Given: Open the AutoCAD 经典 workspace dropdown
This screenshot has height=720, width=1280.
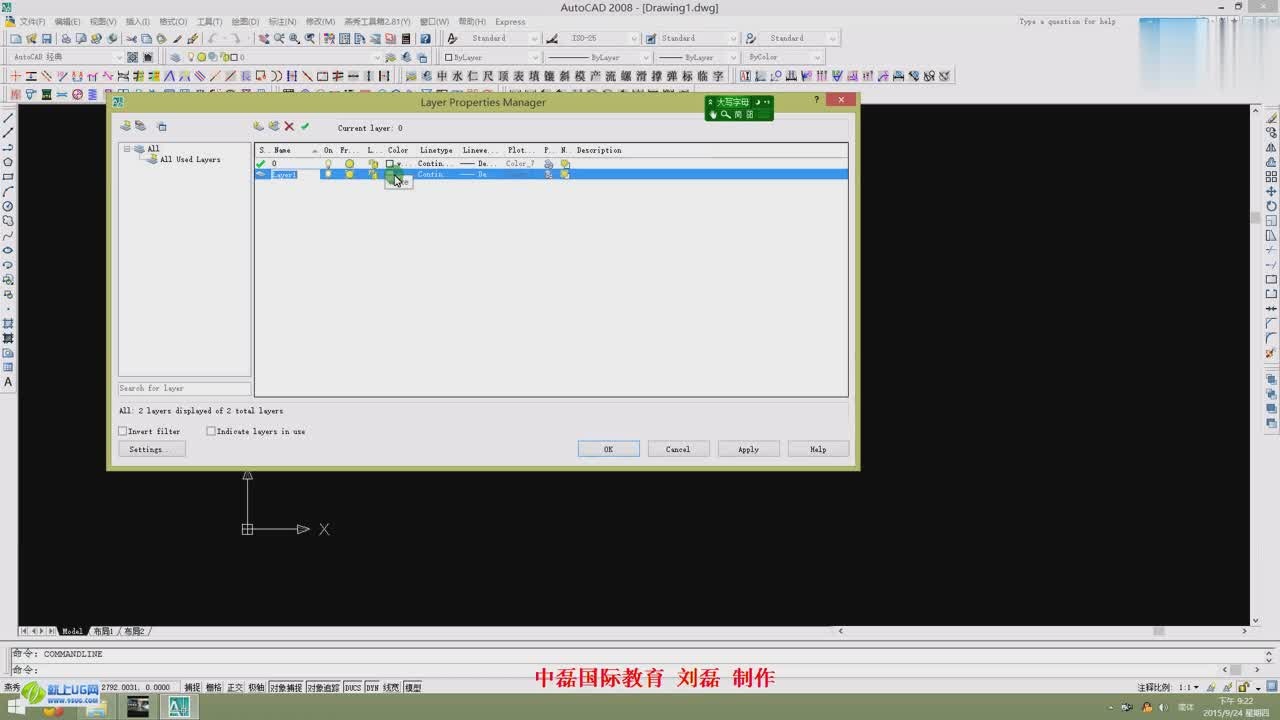Looking at the screenshot, I should click(118, 57).
